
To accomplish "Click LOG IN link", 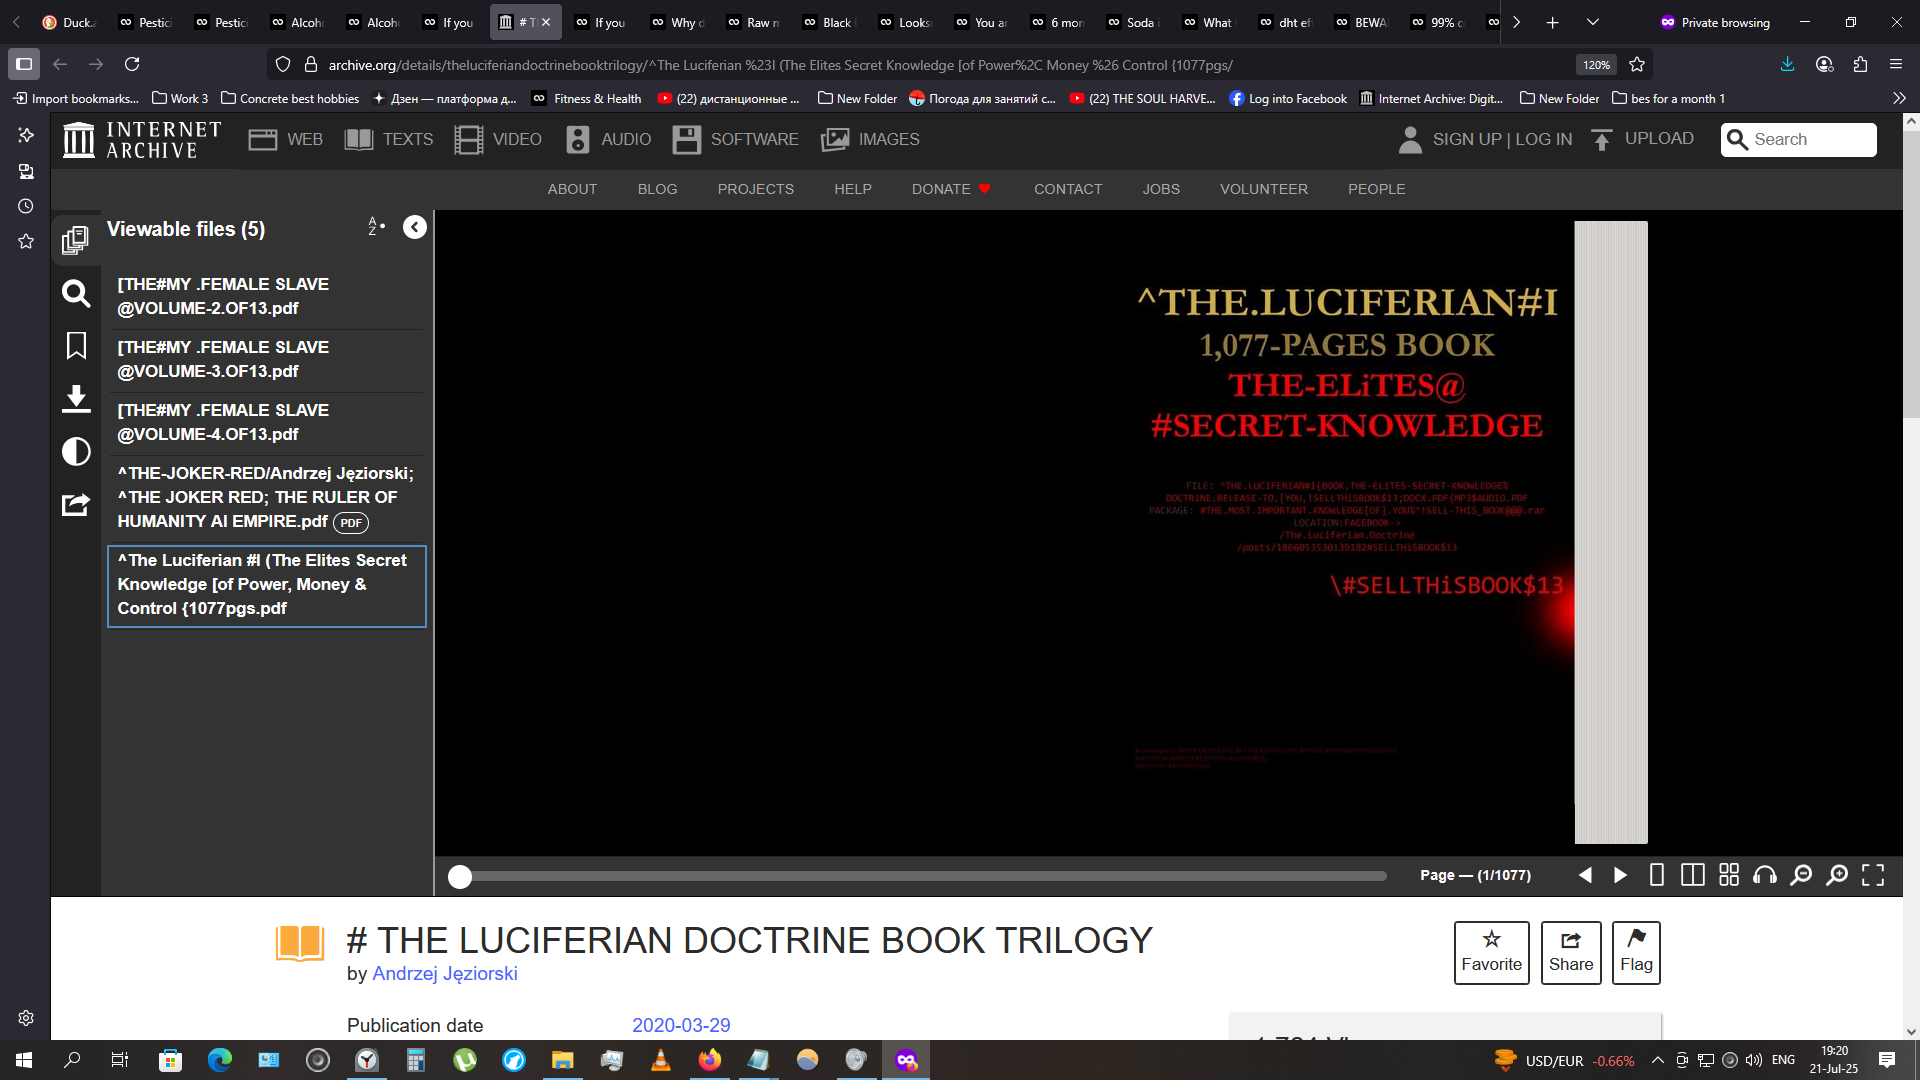I will click(1544, 140).
